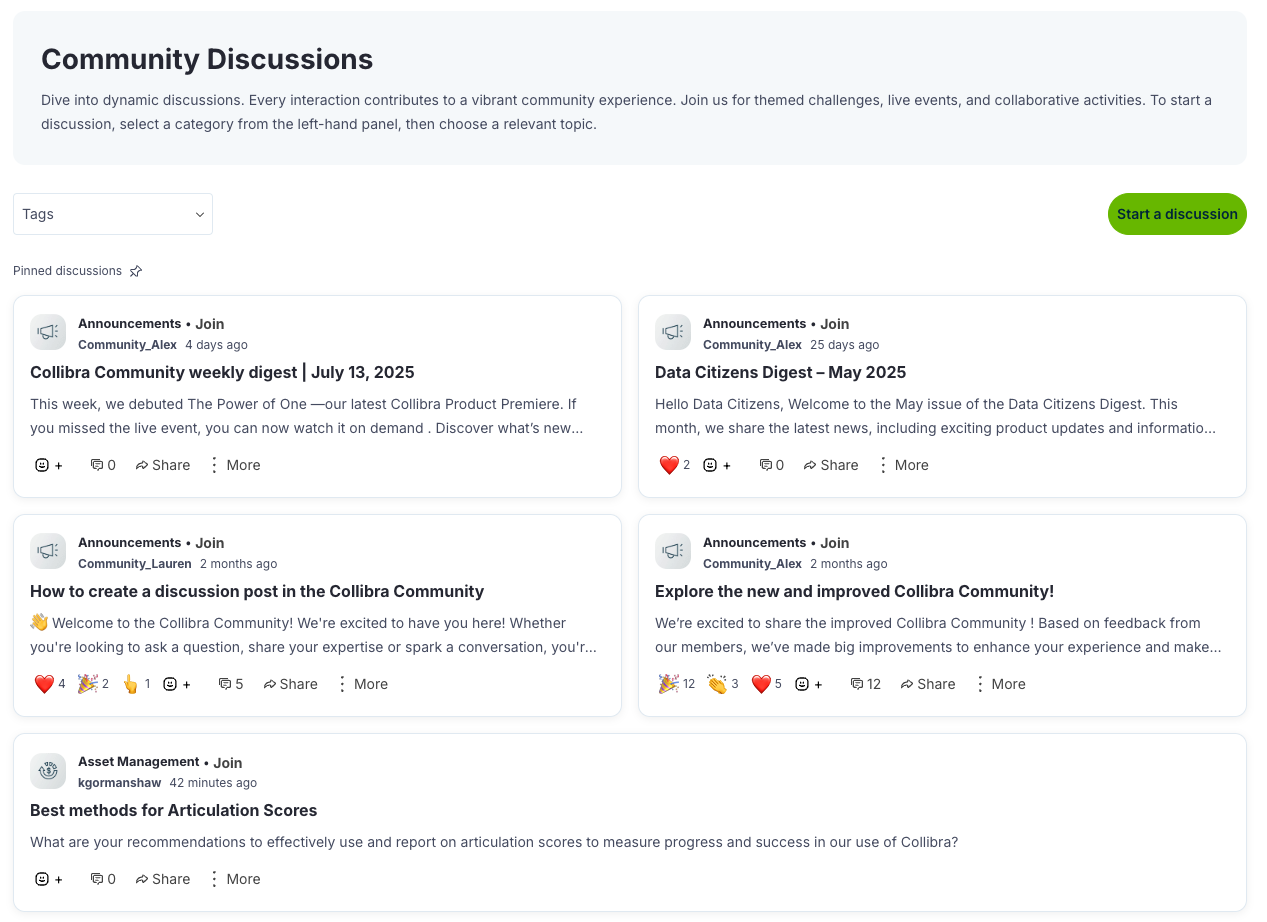This screenshot has height=922, width=1267.
Task: Add reaction to the weekly digest post
Action: 48,465
